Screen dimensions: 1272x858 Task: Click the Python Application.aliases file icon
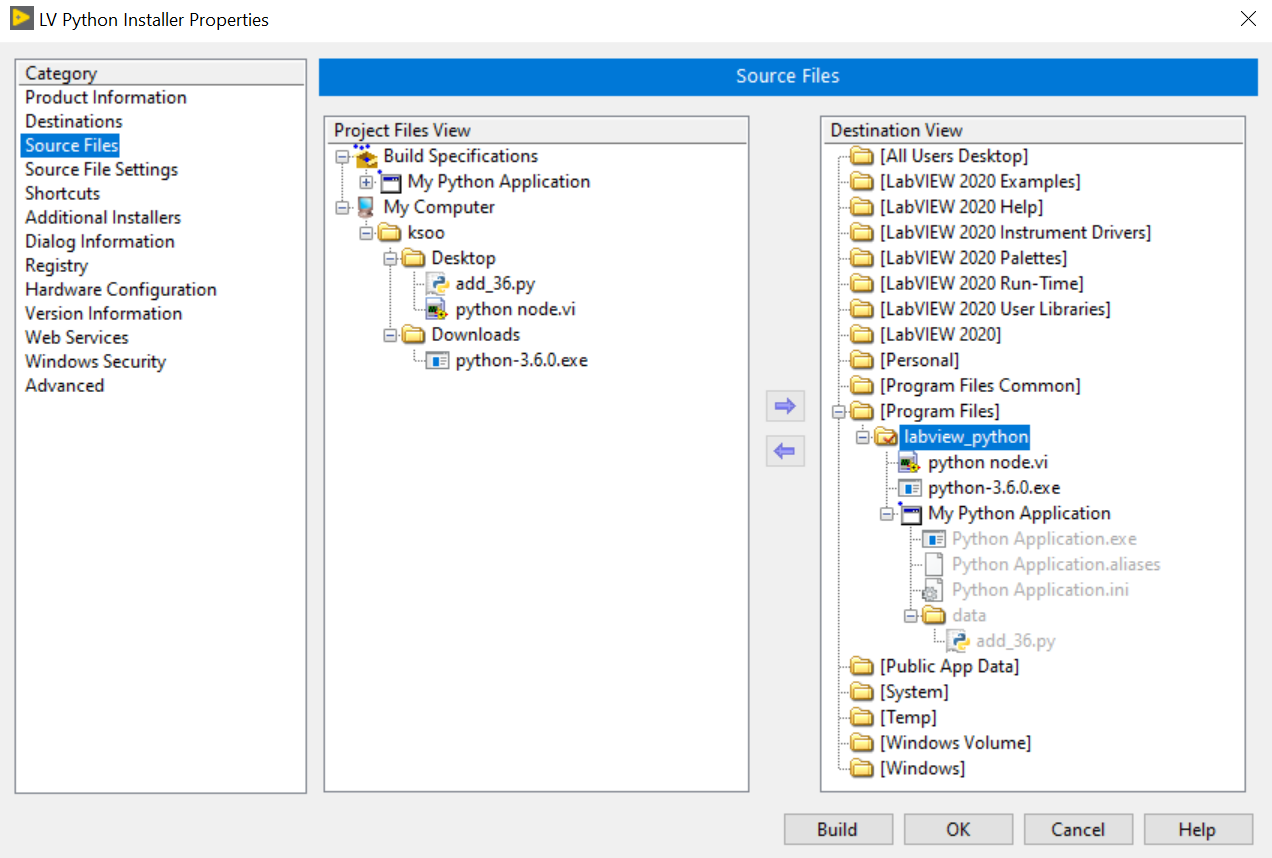click(933, 564)
